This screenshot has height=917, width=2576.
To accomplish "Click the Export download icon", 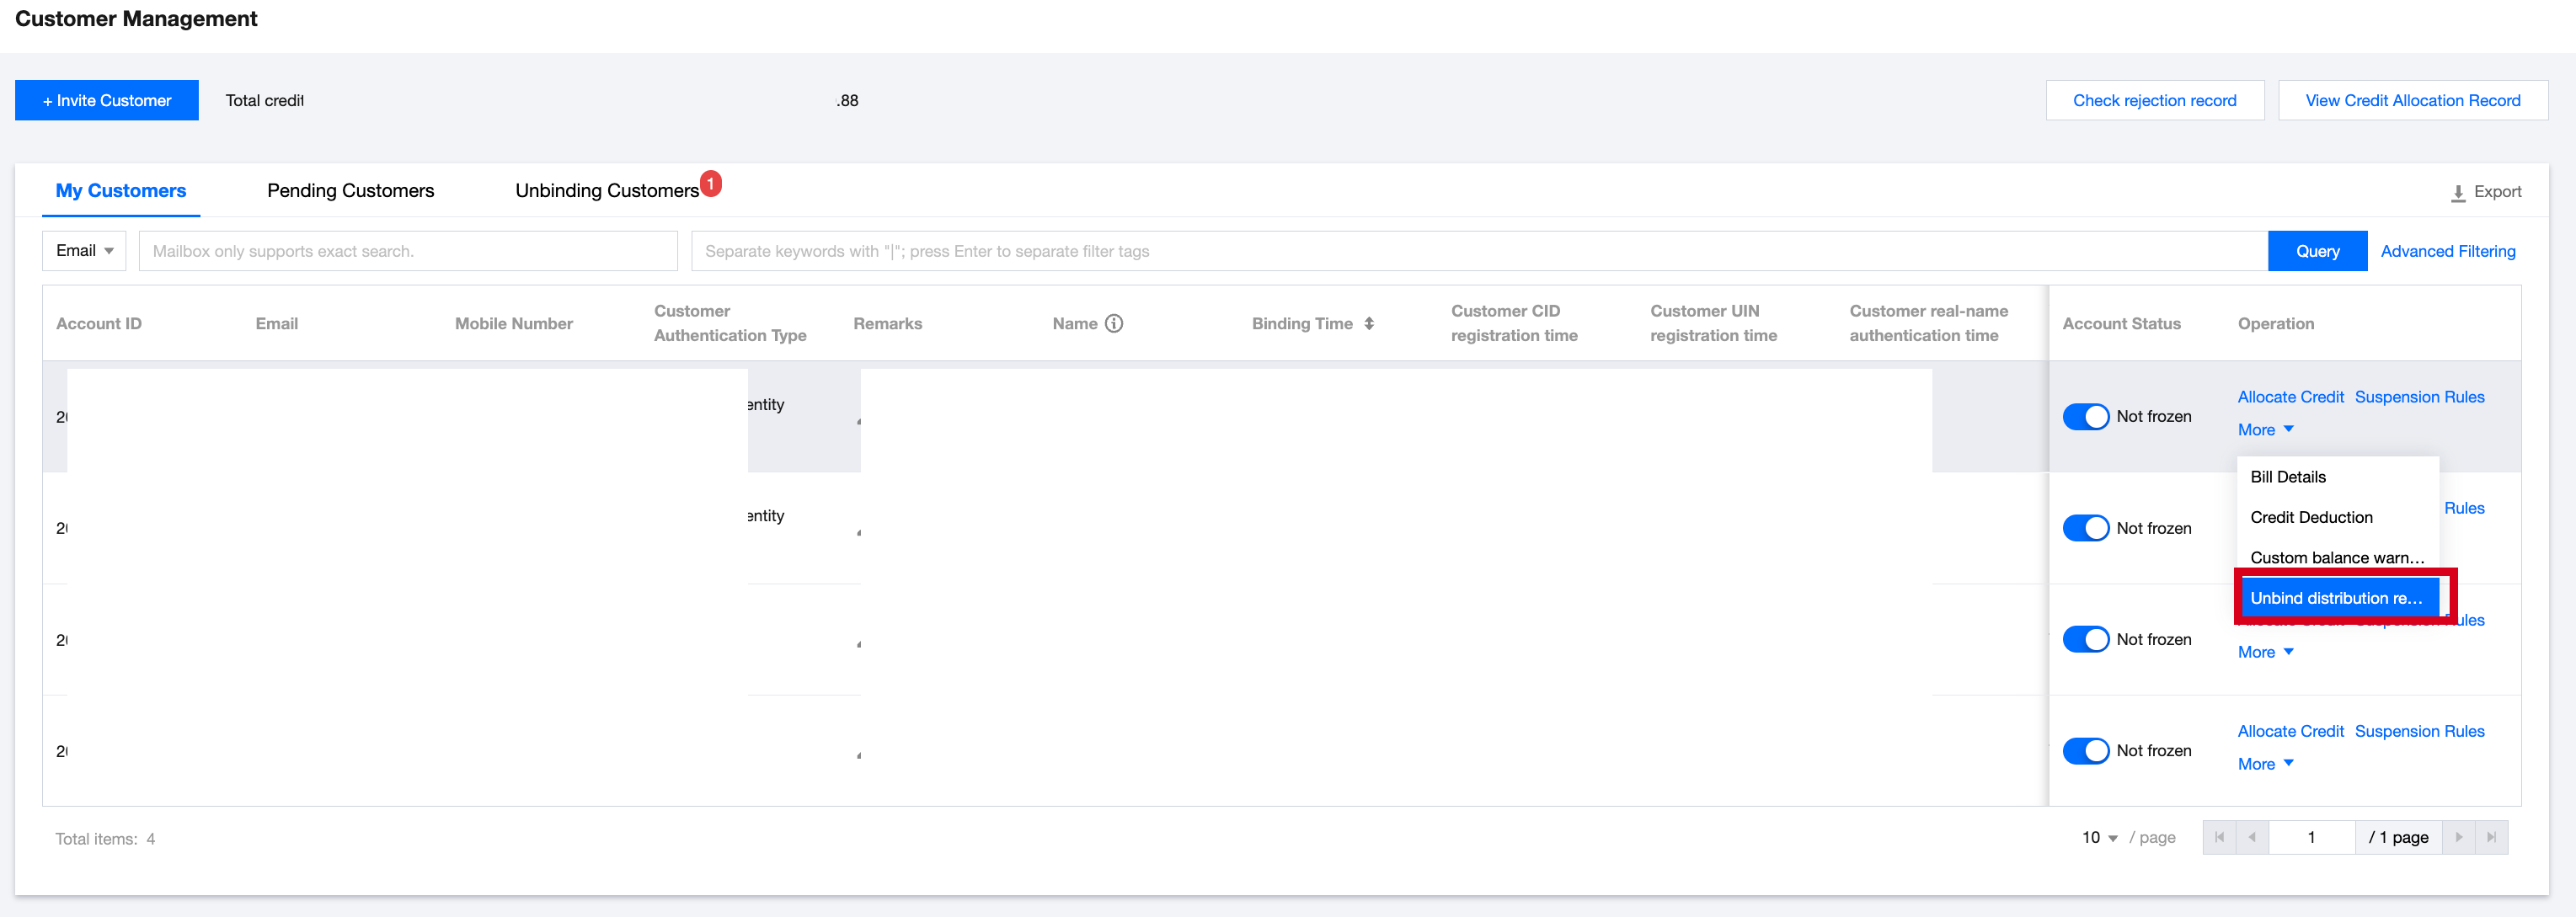I will (x=2457, y=193).
